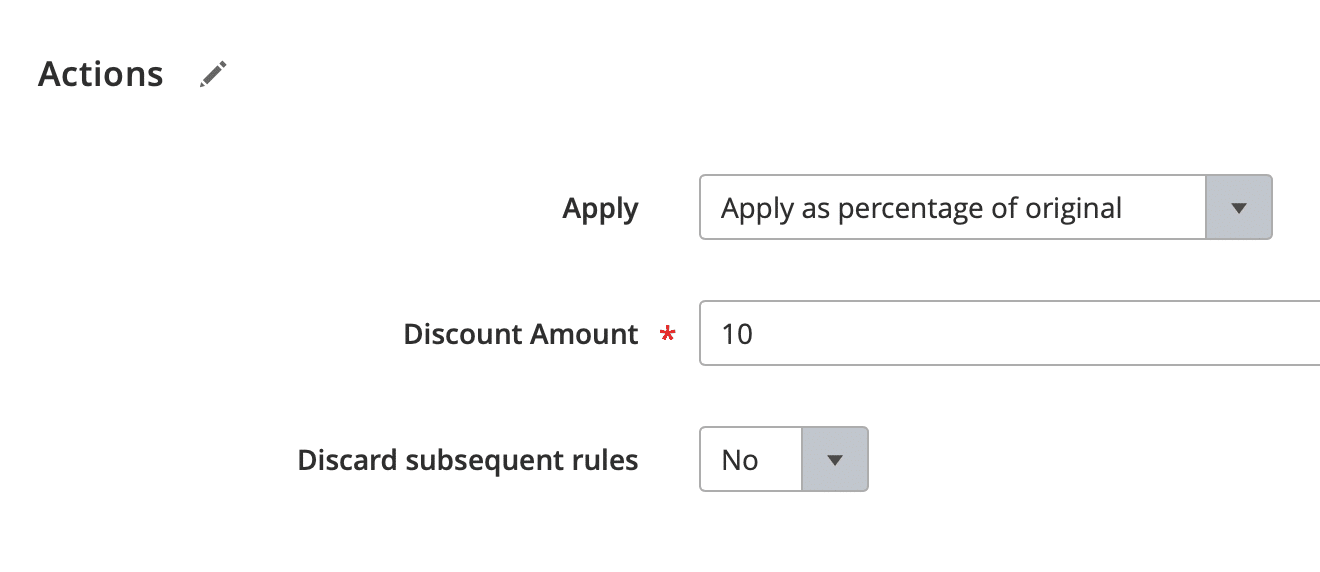This screenshot has height=572, width=1320.
Task: Place cursor on value 10 in Discount field
Action: [x=737, y=334]
